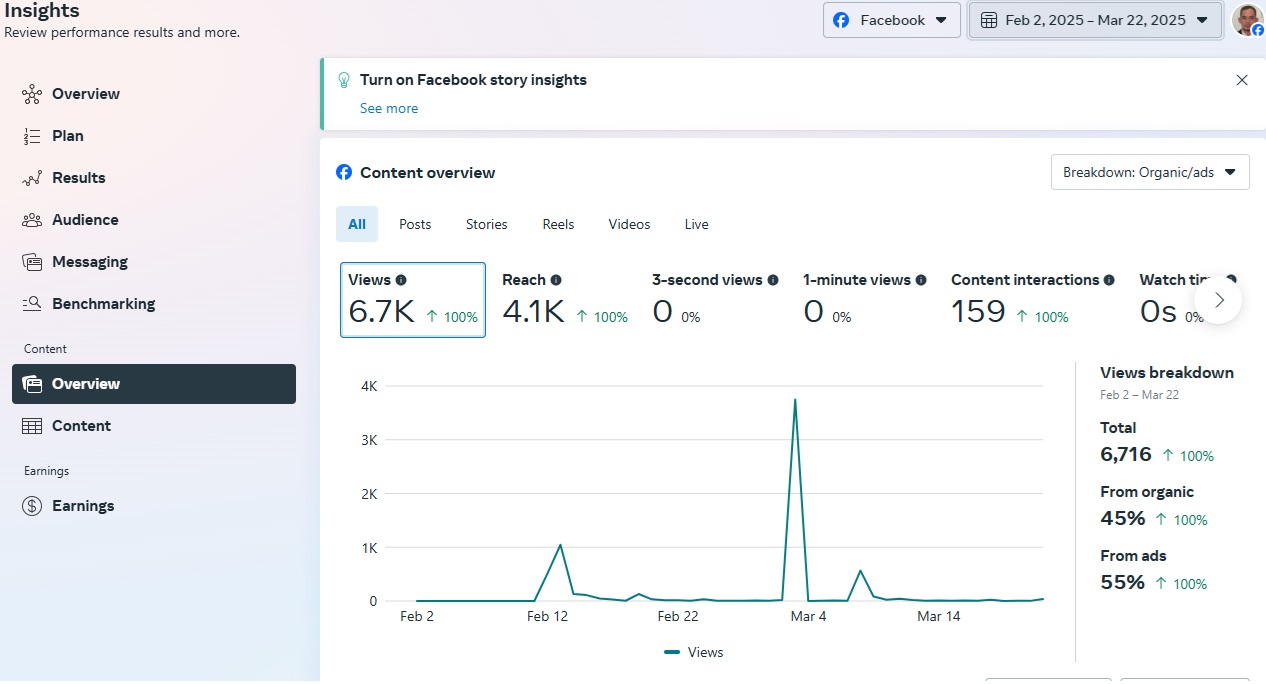Screen dimensions: 1266x684
Task: Open Content table in the sidebar
Action: point(81,426)
